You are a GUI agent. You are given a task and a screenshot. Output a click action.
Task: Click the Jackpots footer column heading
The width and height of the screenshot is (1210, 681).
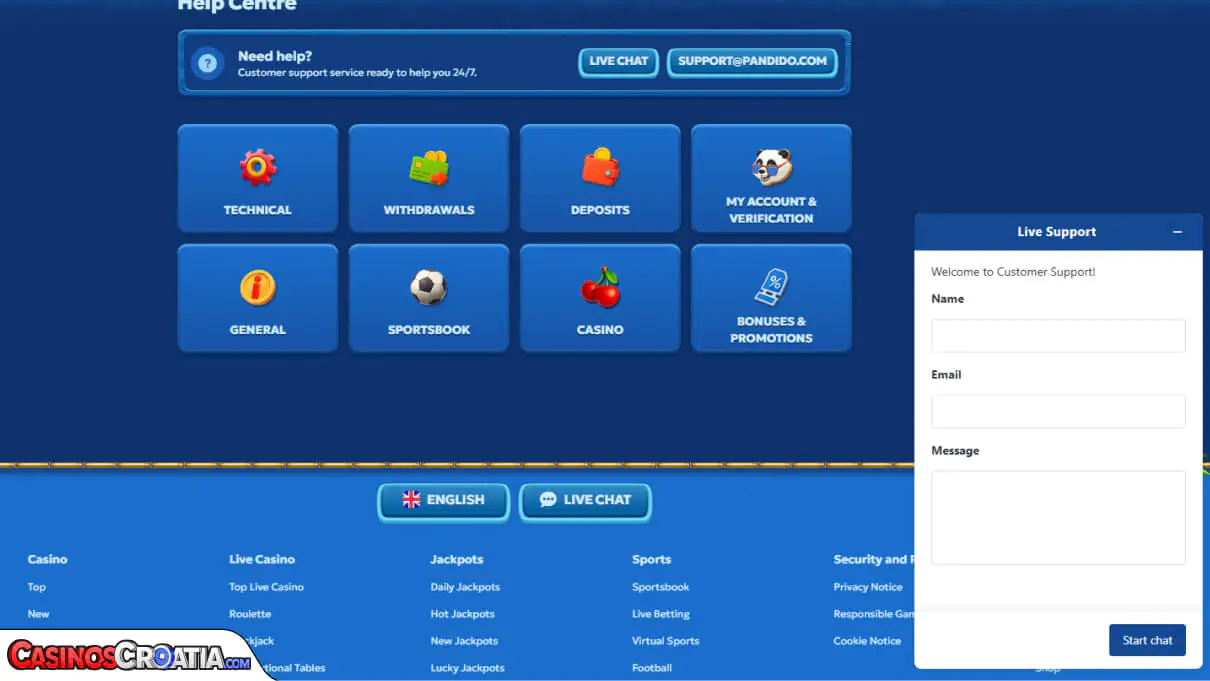[457, 560]
